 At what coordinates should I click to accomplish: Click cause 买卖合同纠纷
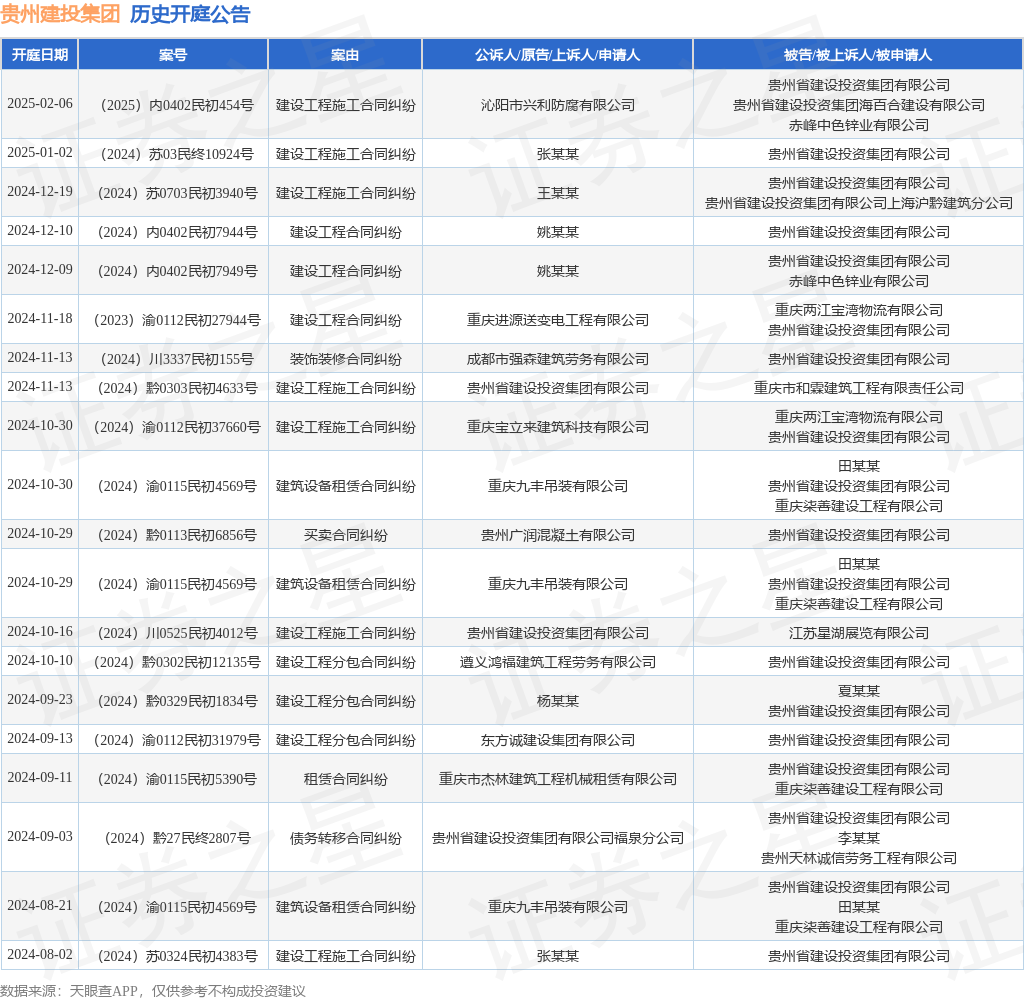345,535
